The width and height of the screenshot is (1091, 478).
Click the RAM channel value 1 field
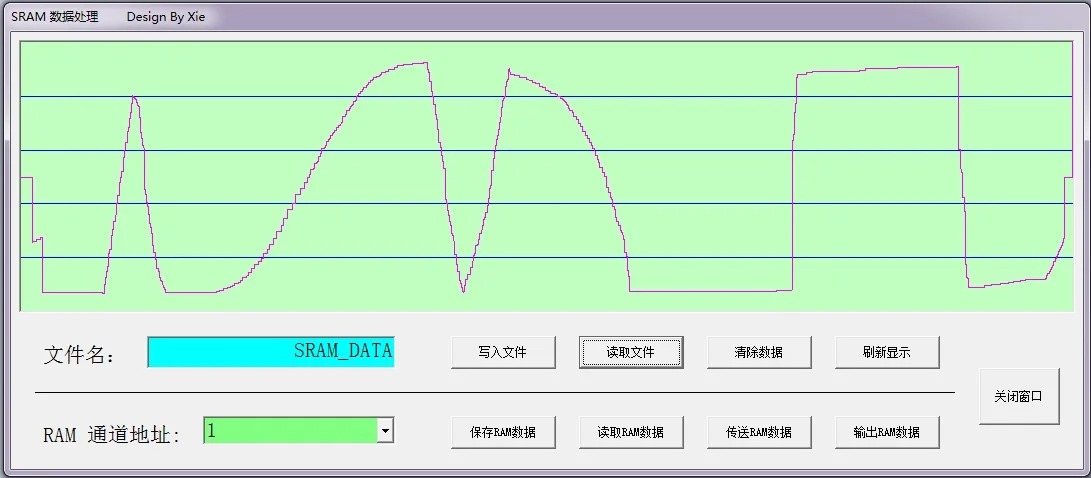point(291,431)
